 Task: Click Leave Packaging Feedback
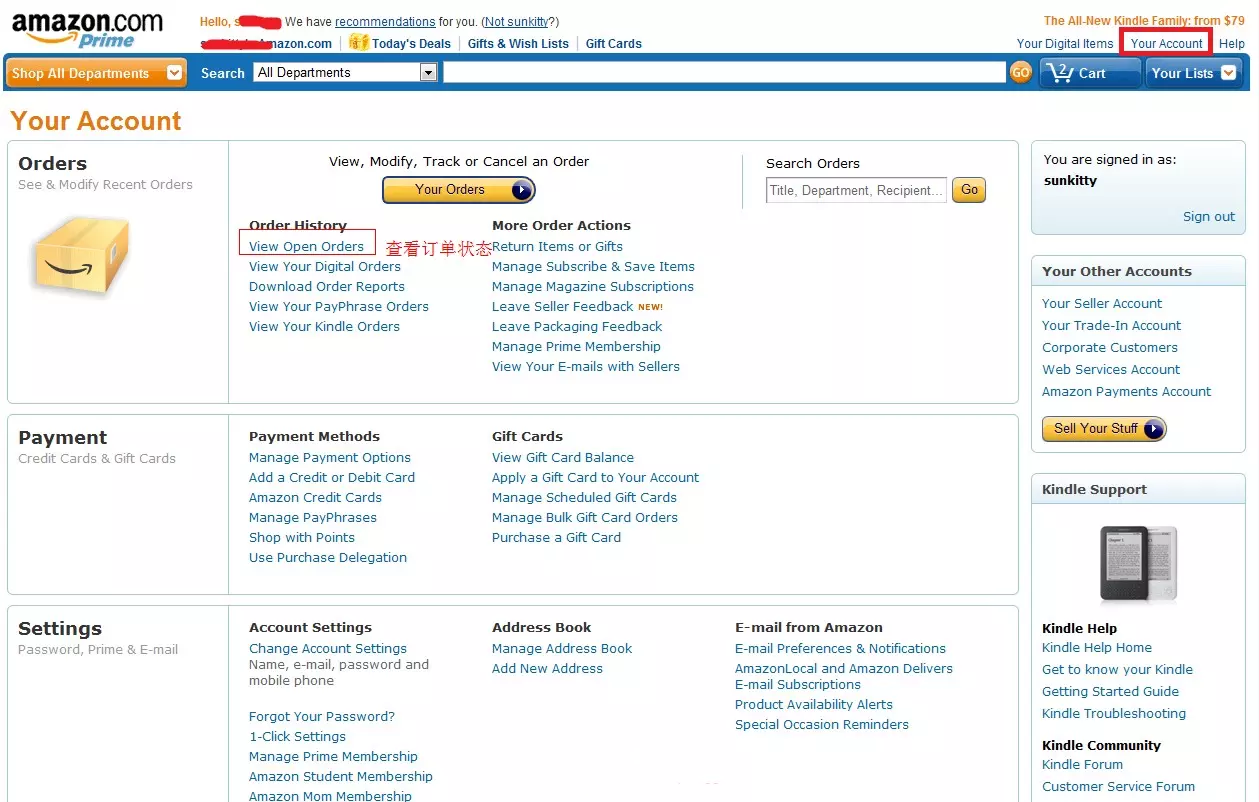pyautogui.click(x=577, y=326)
